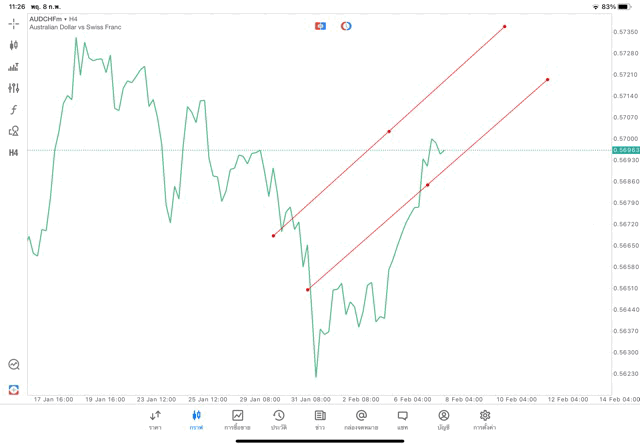This screenshot has width=640, height=447.
Task: Open the News (ข่าว) tab
Action: [320, 420]
